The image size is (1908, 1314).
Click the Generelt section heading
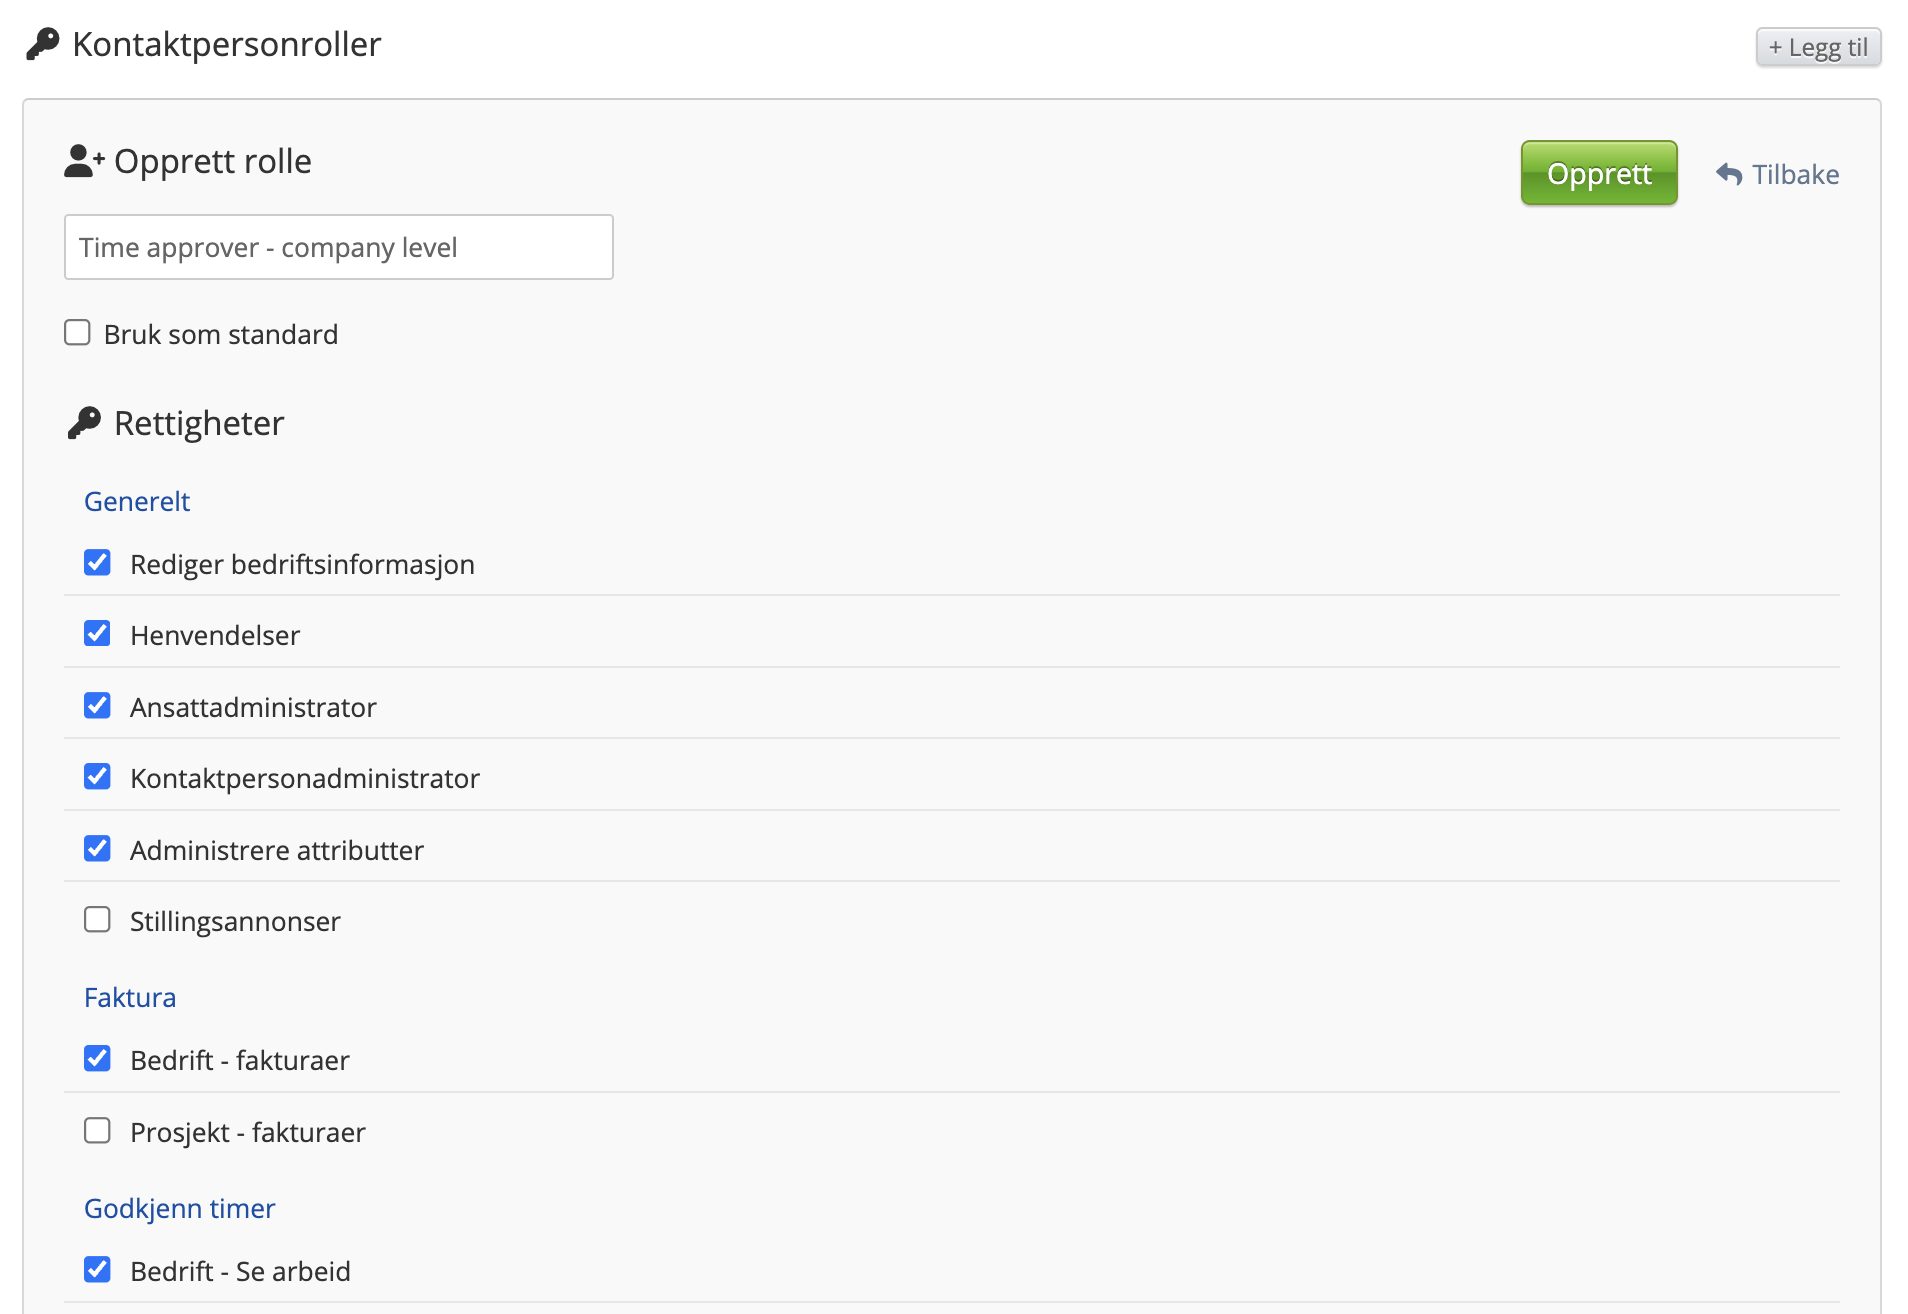[x=137, y=501]
